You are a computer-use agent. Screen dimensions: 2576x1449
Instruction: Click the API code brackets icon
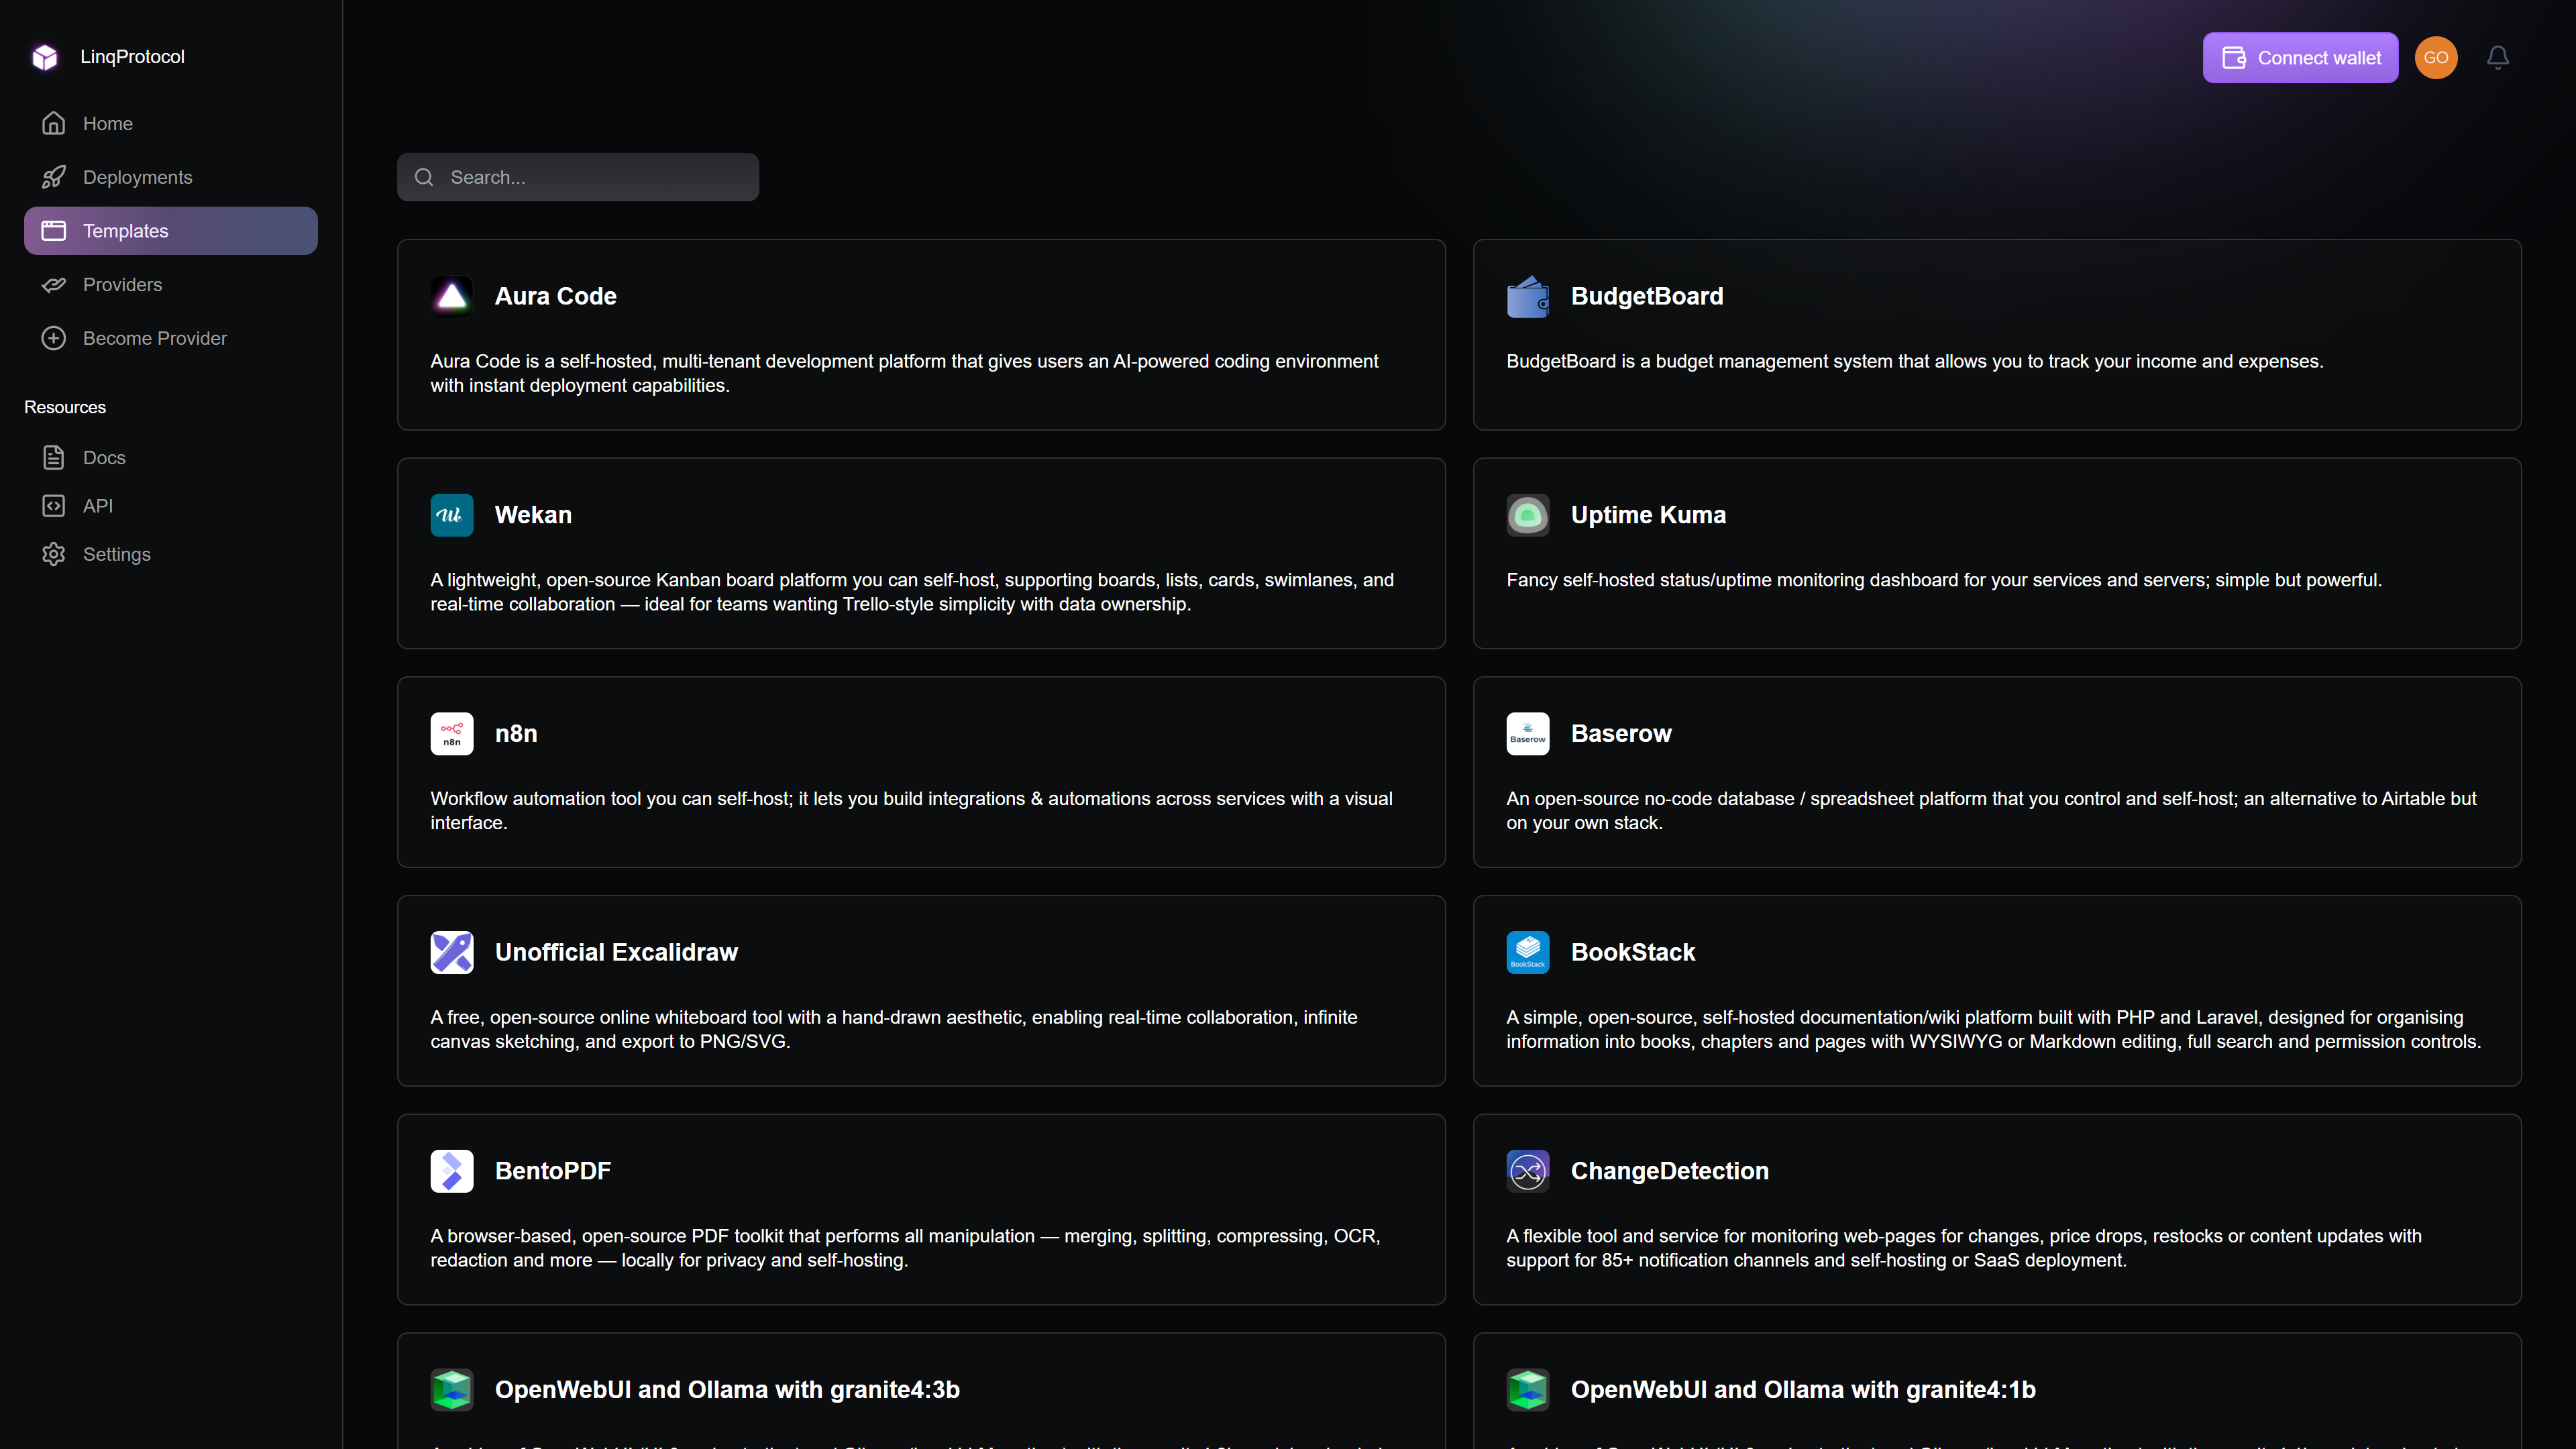point(54,505)
